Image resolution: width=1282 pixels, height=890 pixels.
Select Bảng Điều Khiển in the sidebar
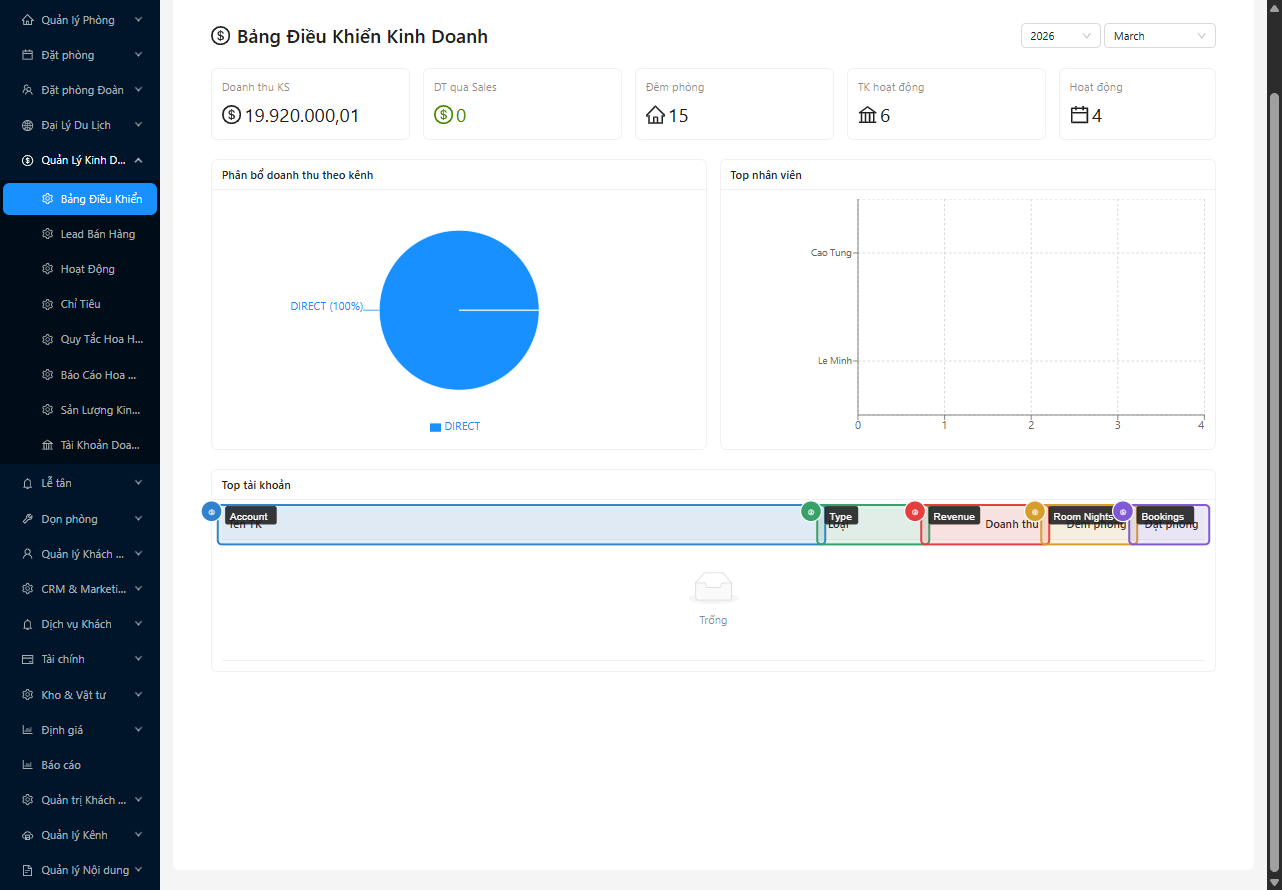(100, 199)
